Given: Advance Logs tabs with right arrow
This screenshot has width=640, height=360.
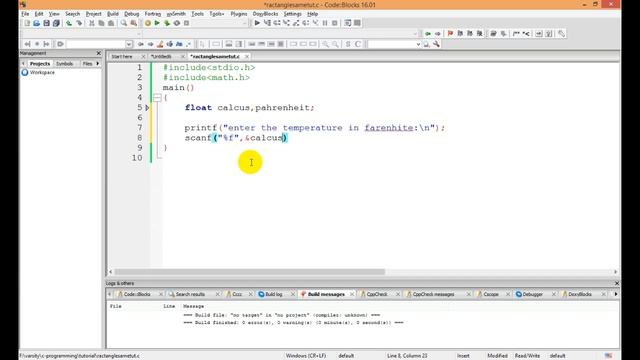Looking at the screenshot, I should click(616, 294).
